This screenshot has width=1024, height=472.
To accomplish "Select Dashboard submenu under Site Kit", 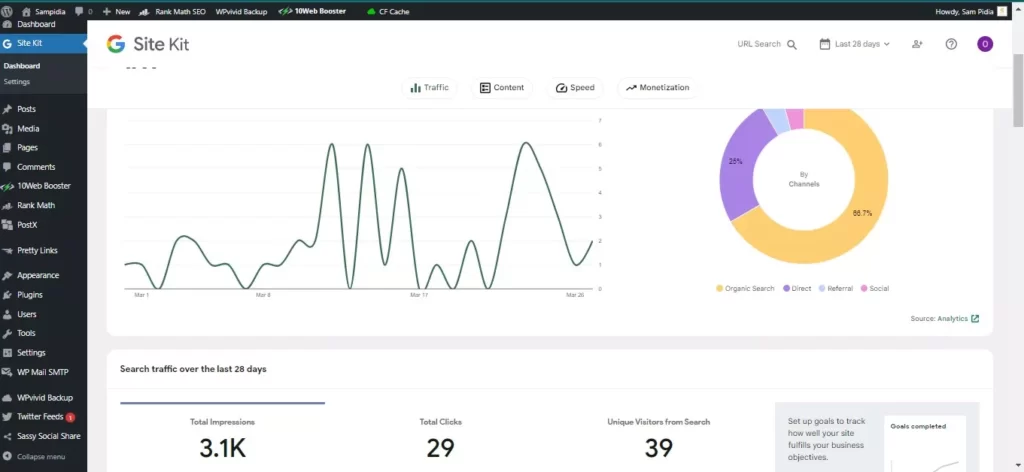I will tap(22, 66).
